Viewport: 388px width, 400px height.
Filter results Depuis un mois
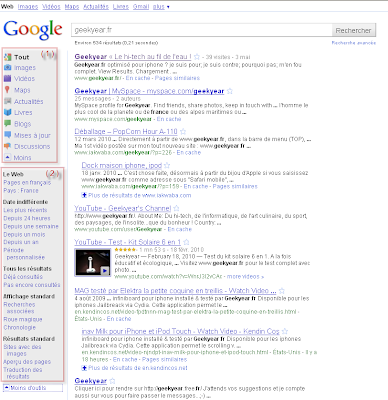tap(24, 234)
